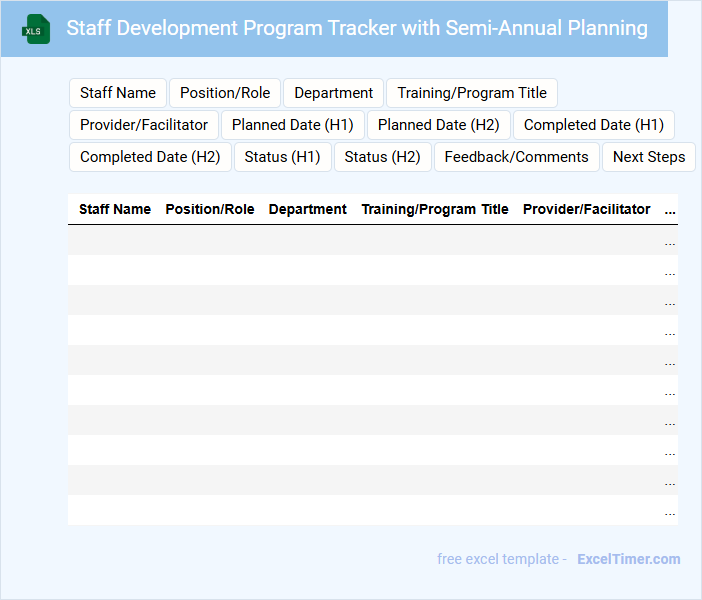Choose the Training/Program Title tag

(x=472, y=93)
